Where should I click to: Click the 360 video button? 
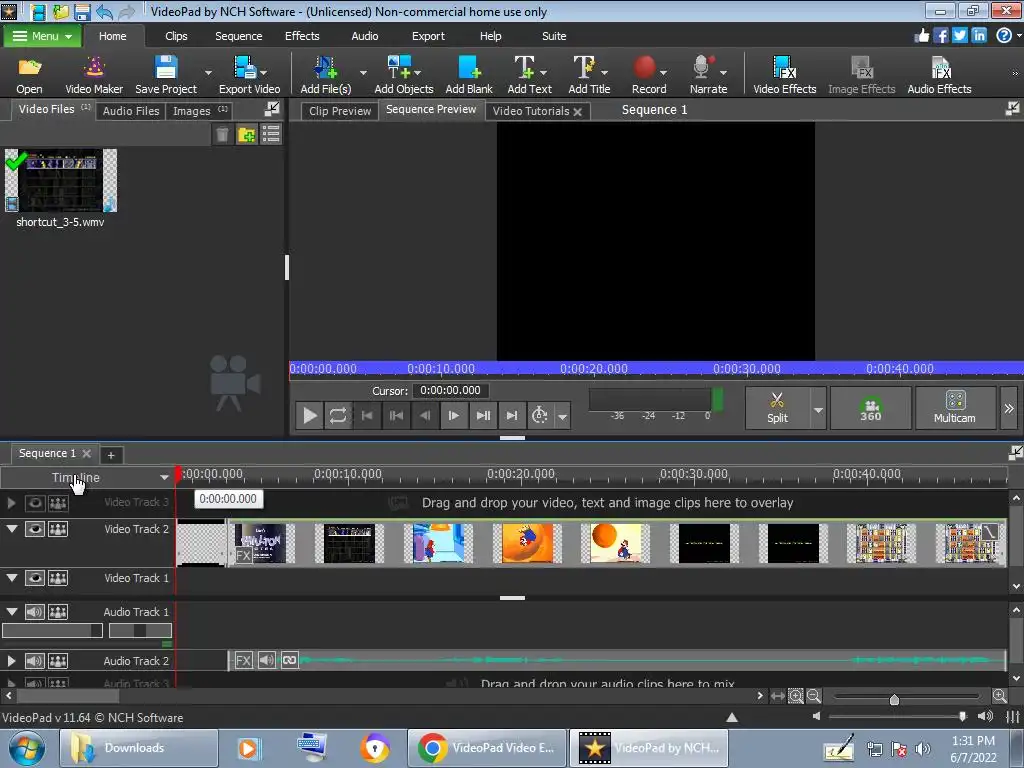871,408
